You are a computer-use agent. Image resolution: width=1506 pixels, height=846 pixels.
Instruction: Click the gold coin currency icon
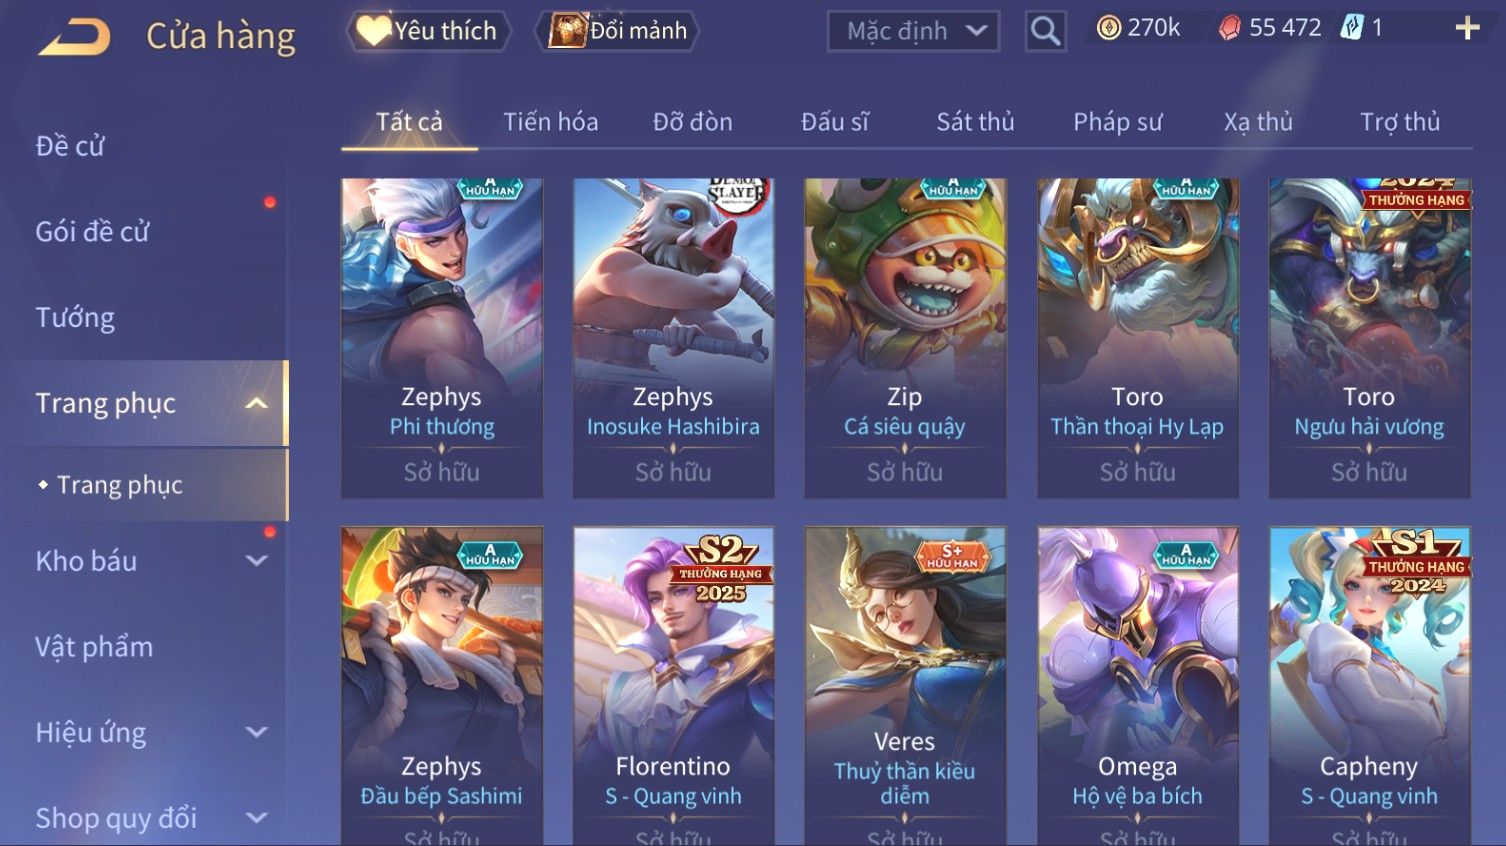1108,28
